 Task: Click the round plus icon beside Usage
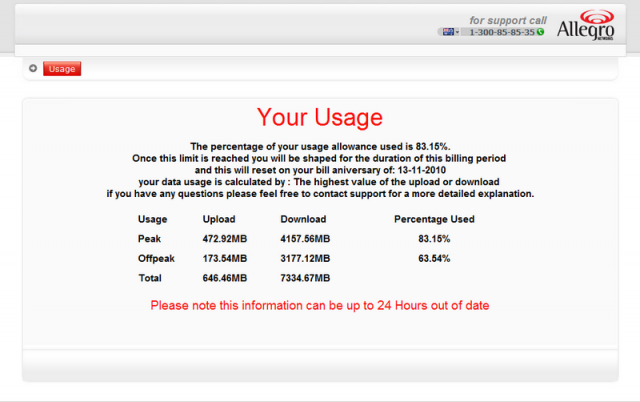33,68
